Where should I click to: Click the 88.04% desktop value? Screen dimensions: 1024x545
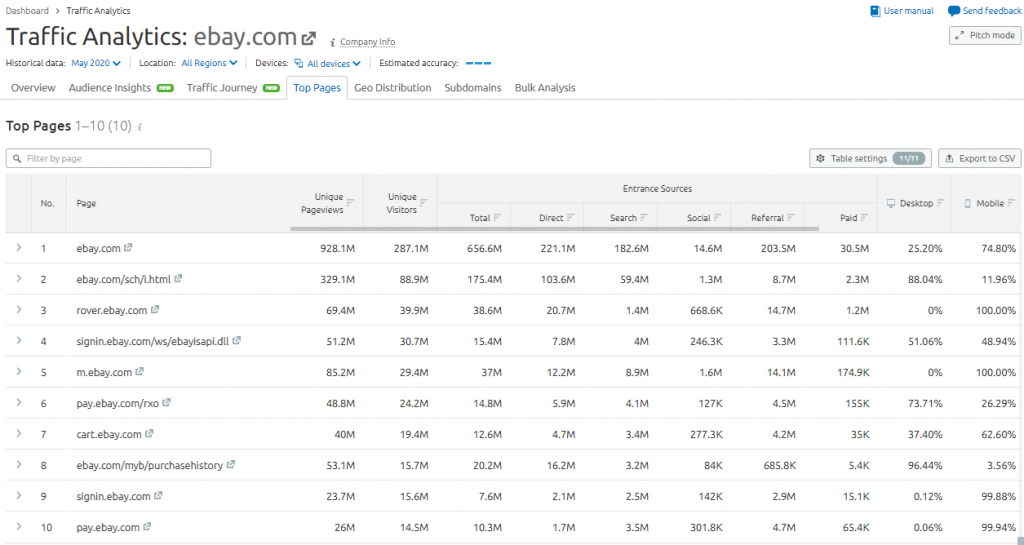click(925, 279)
